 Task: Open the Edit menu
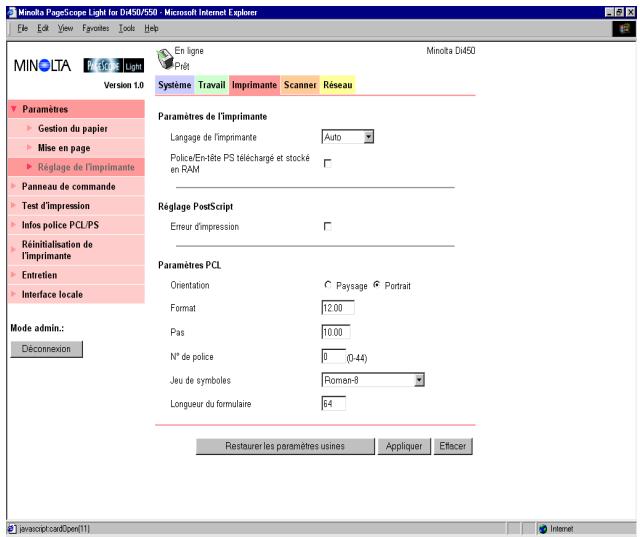point(43,28)
